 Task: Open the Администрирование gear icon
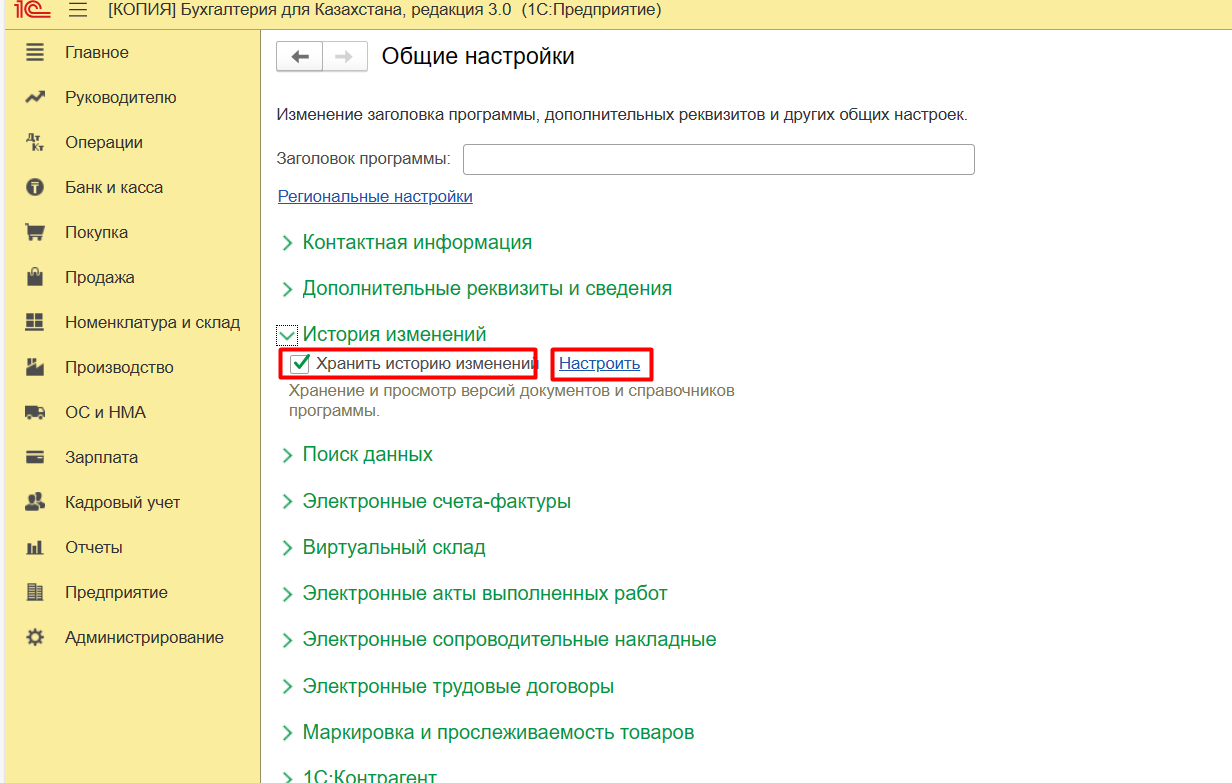tap(35, 637)
